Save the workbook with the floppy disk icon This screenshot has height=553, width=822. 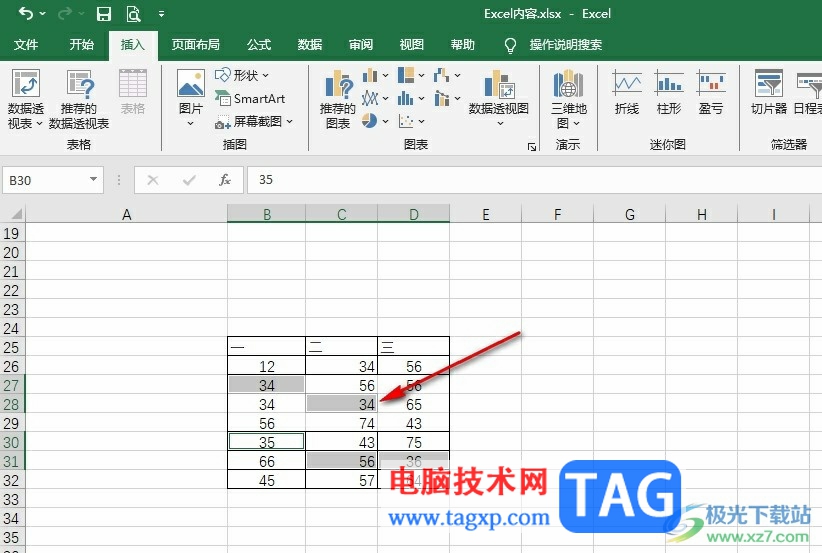(104, 14)
